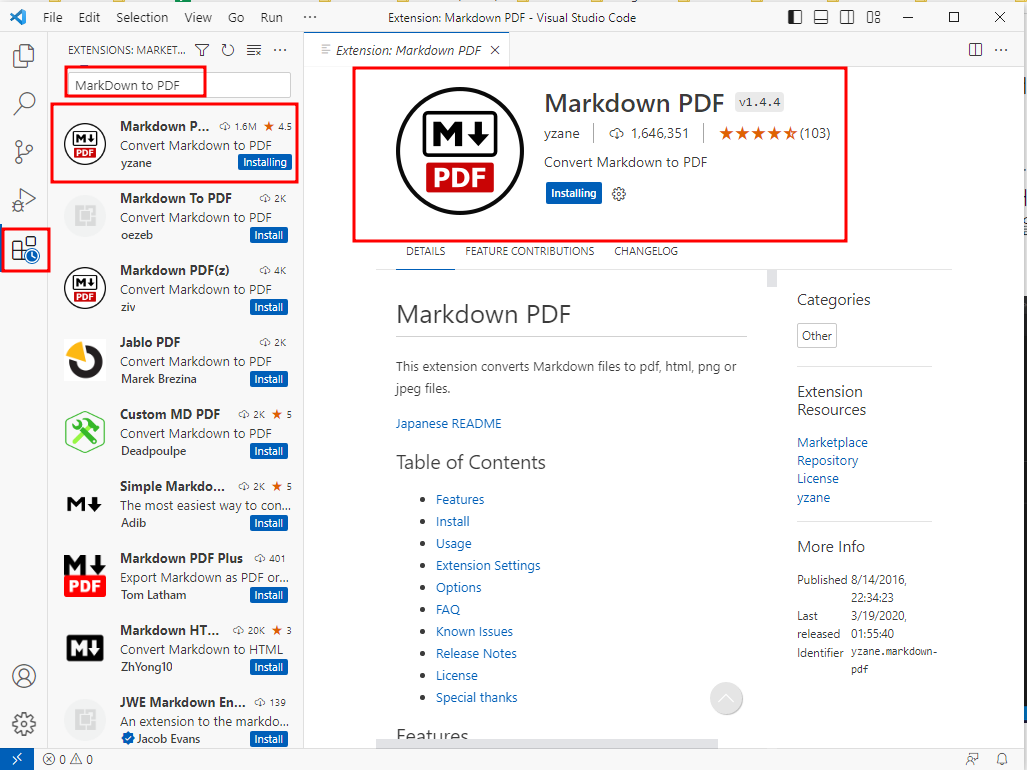
Task: Click the star rating with 103 reviews
Action: [774, 134]
